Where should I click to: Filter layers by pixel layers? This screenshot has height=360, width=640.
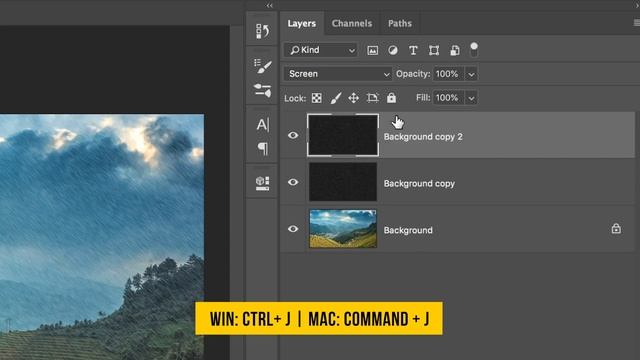[x=372, y=50]
